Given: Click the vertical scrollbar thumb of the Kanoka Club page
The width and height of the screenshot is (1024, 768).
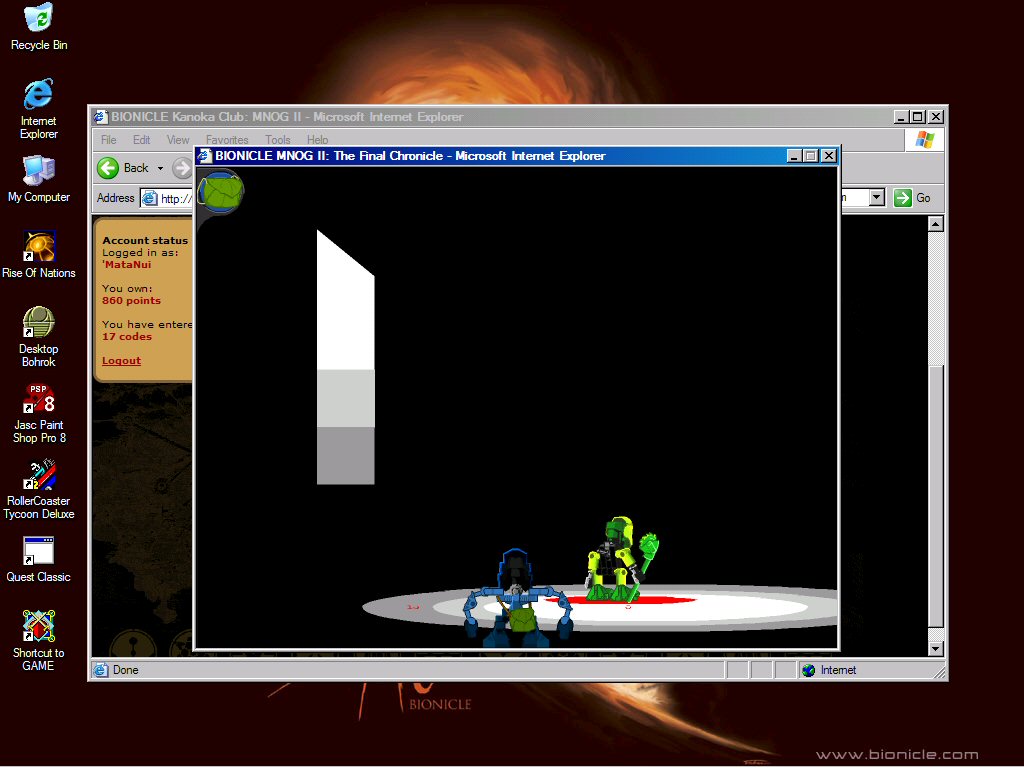Looking at the screenshot, I should point(935,498).
